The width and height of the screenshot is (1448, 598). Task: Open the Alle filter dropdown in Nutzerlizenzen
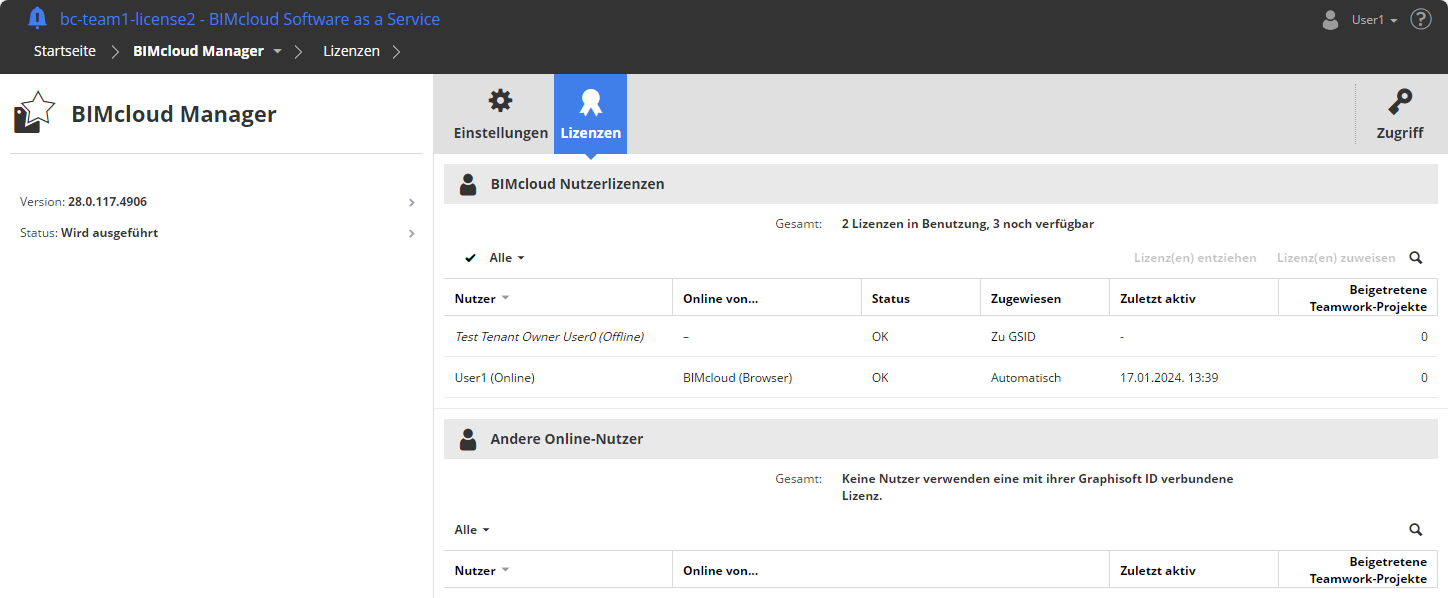pyautogui.click(x=507, y=258)
